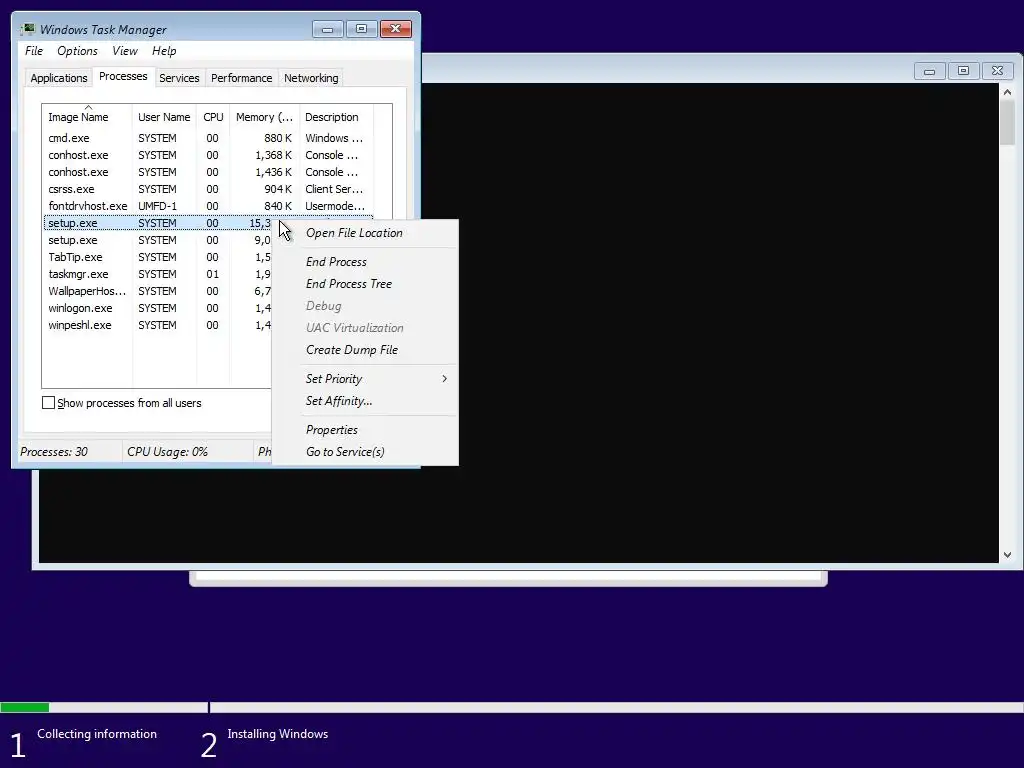Minimize the Windows Task Manager window

click(x=327, y=29)
